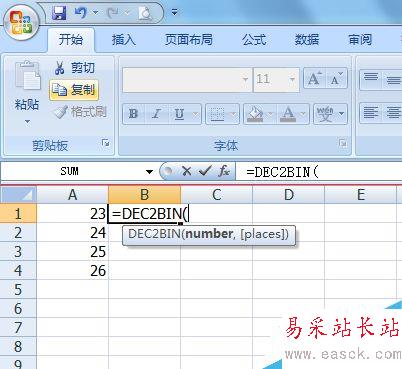Click the 剪切 cut button
Viewport: 402px width, 369px height.
(75, 68)
